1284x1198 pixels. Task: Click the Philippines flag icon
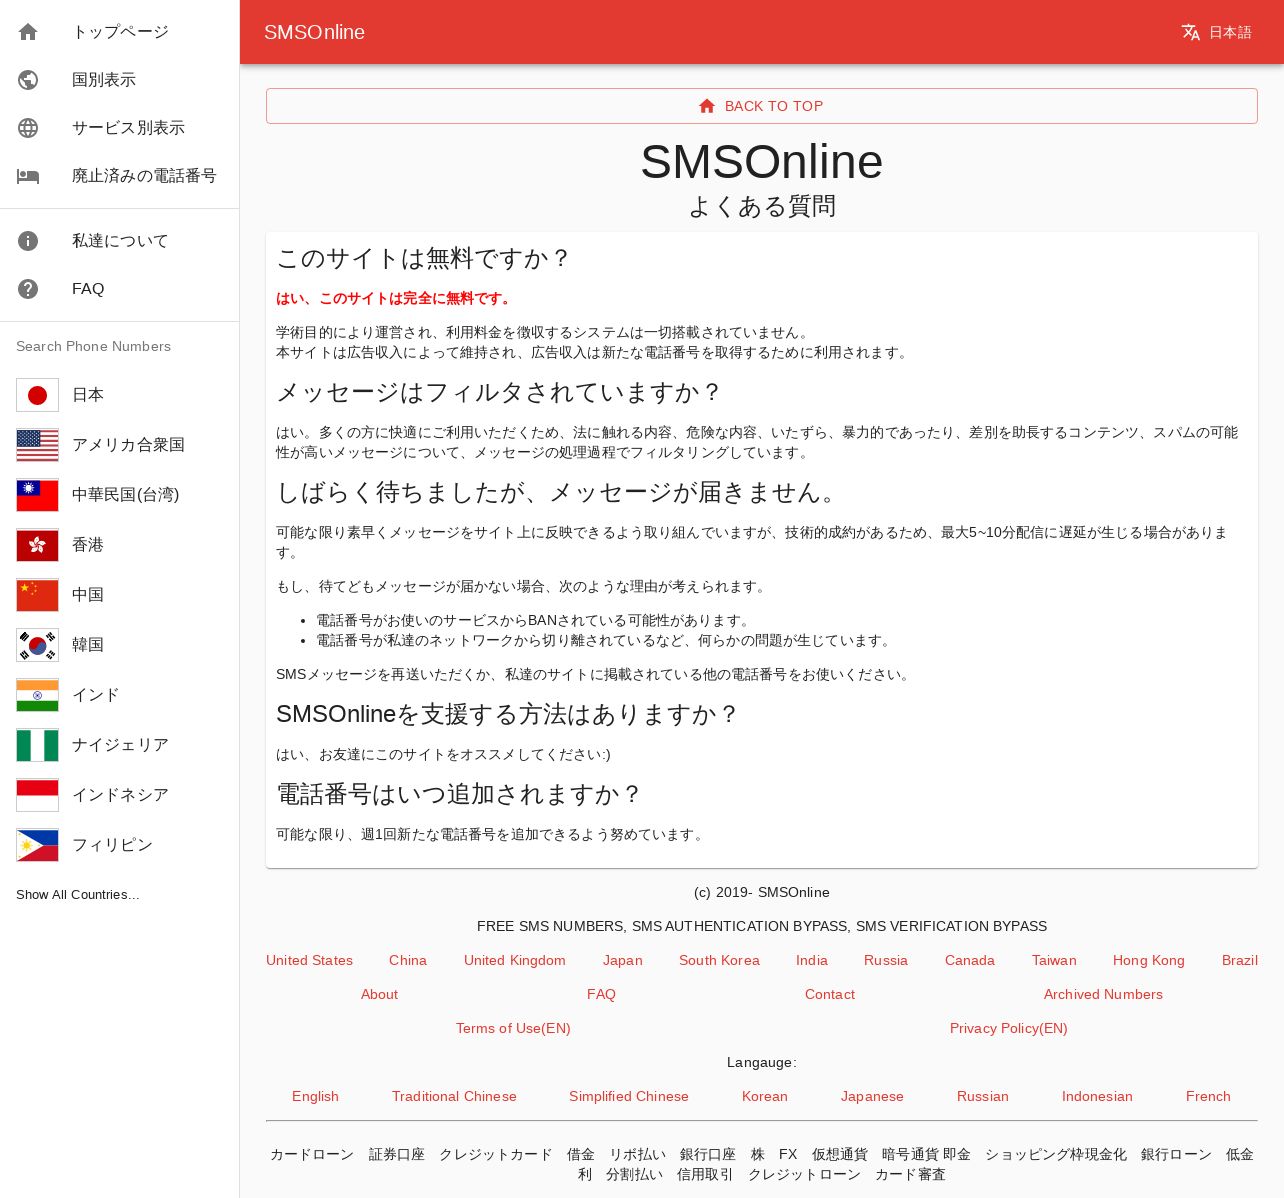tap(37, 845)
